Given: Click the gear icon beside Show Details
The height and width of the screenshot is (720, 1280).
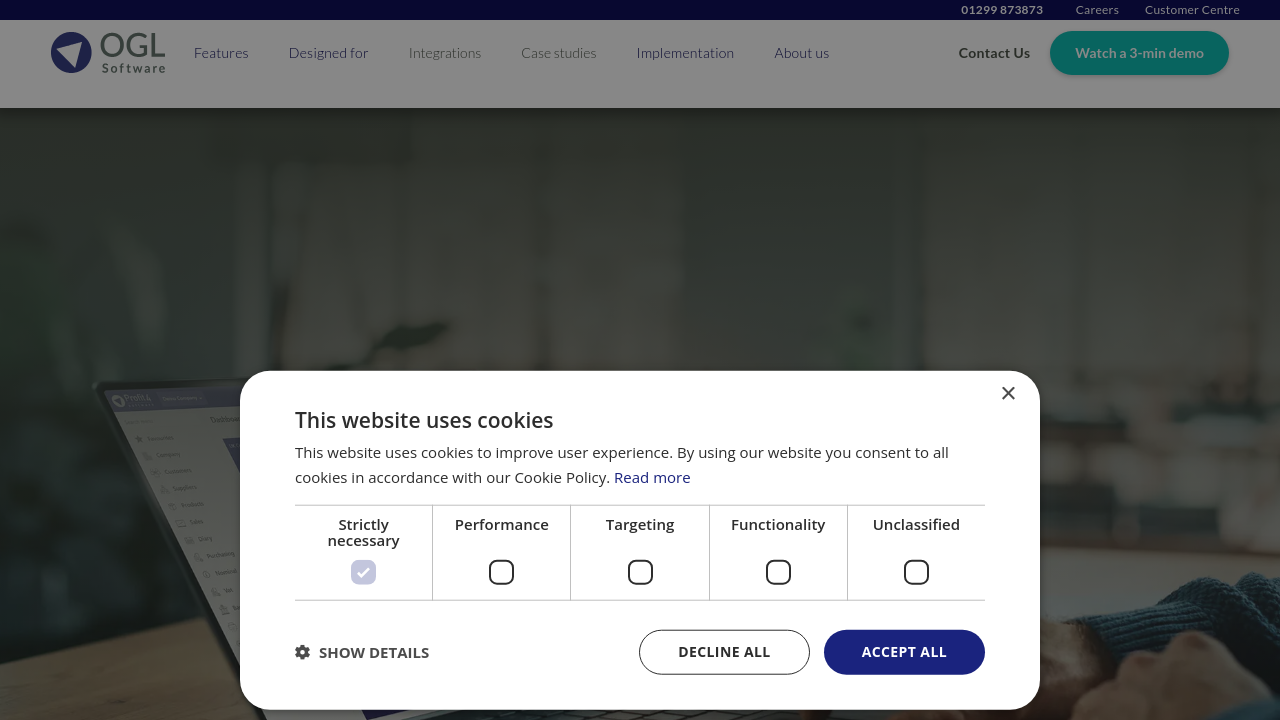Looking at the screenshot, I should 302,652.
